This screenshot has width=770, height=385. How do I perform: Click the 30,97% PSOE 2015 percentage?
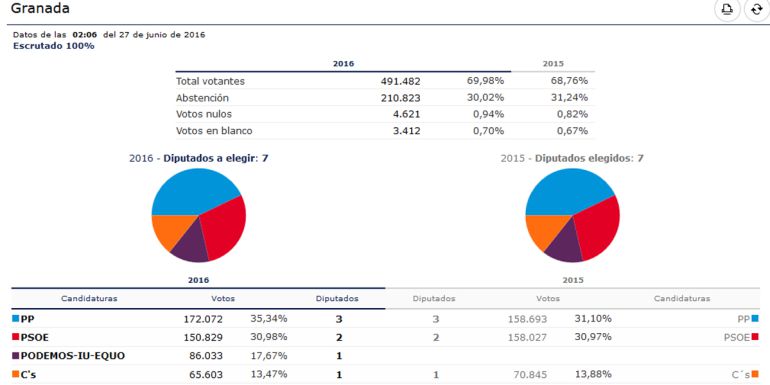click(593, 337)
